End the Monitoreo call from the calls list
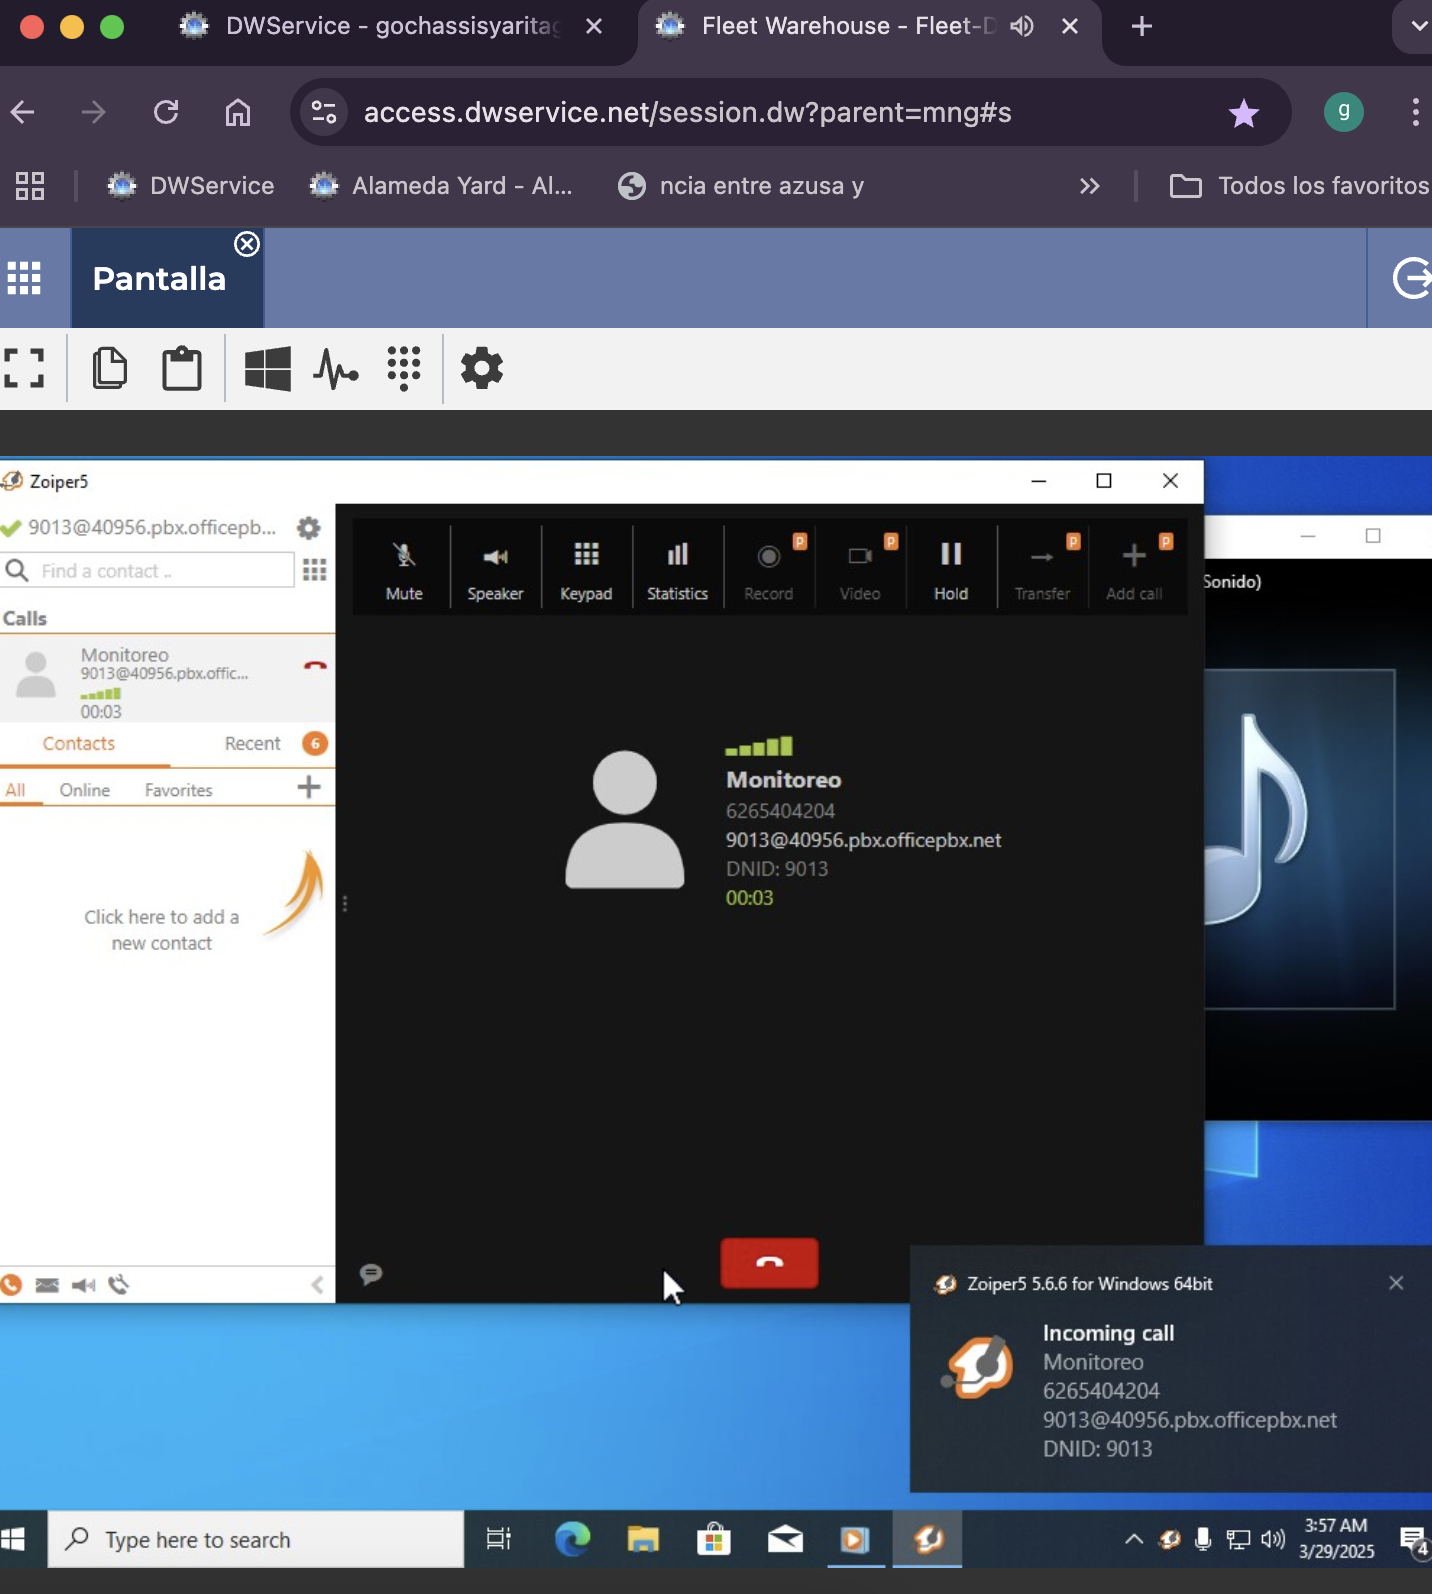The image size is (1432, 1594). pyautogui.click(x=315, y=665)
